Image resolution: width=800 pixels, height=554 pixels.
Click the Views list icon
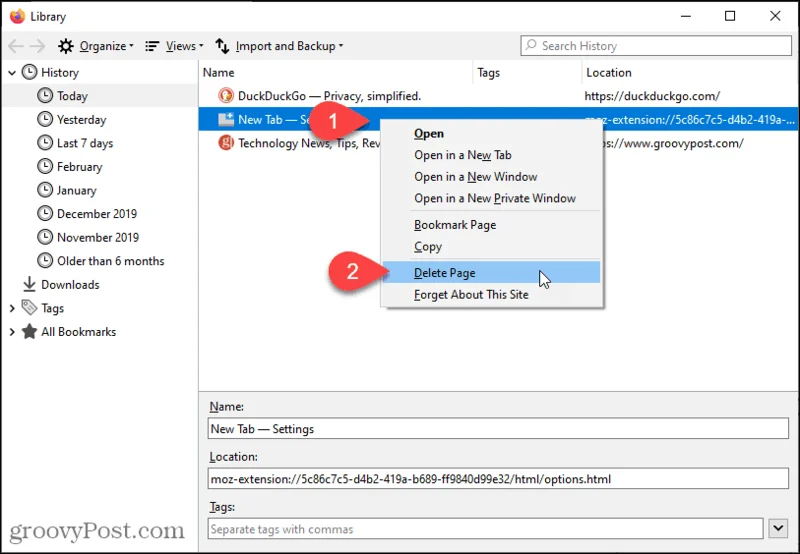152,46
